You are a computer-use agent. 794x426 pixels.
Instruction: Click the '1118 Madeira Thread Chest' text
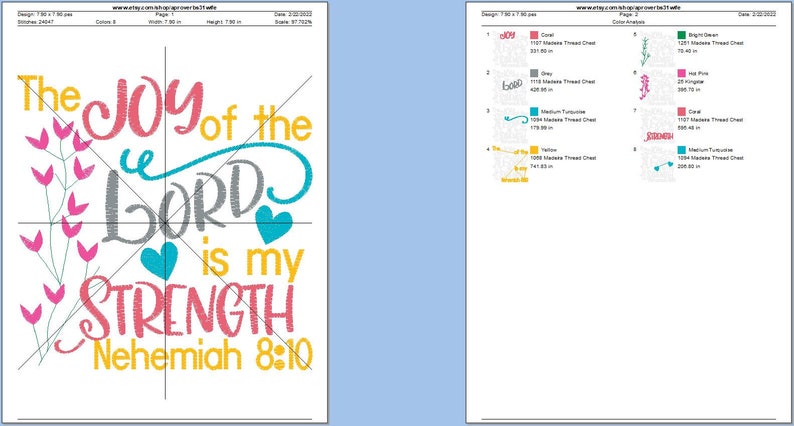pyautogui.click(x=563, y=82)
